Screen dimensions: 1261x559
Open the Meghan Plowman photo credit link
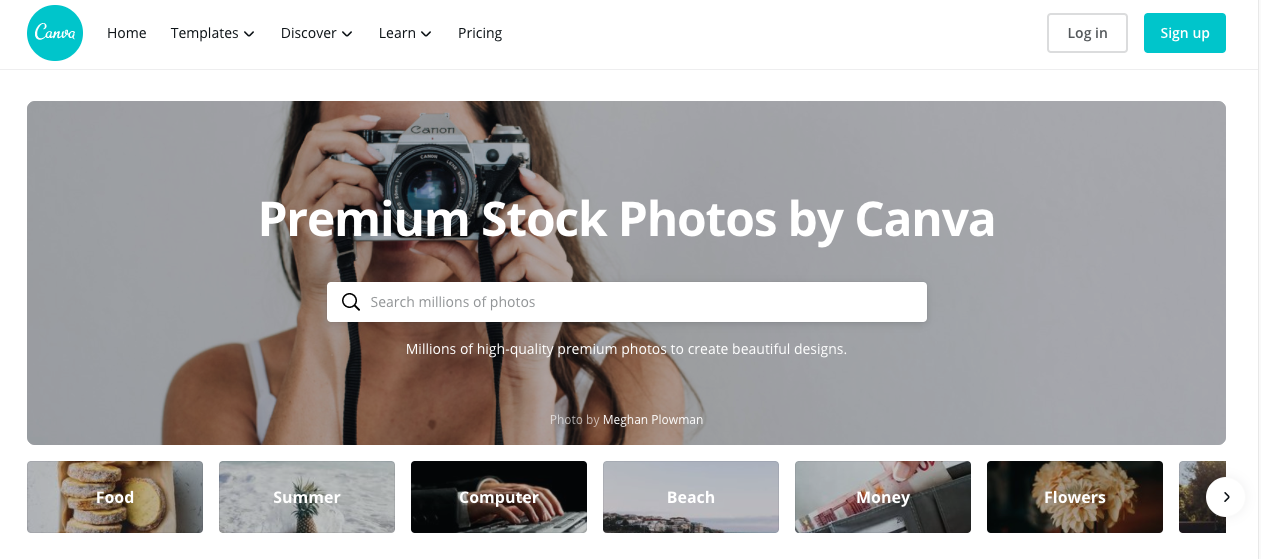click(x=653, y=420)
